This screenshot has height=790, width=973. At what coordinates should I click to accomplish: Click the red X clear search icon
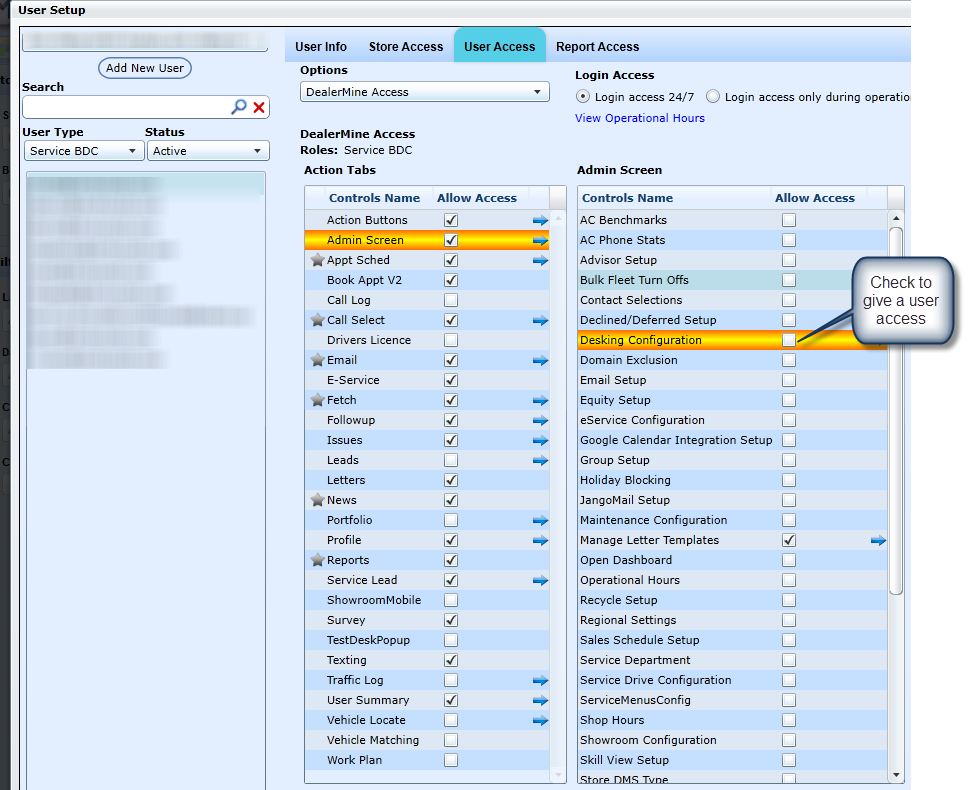259,107
